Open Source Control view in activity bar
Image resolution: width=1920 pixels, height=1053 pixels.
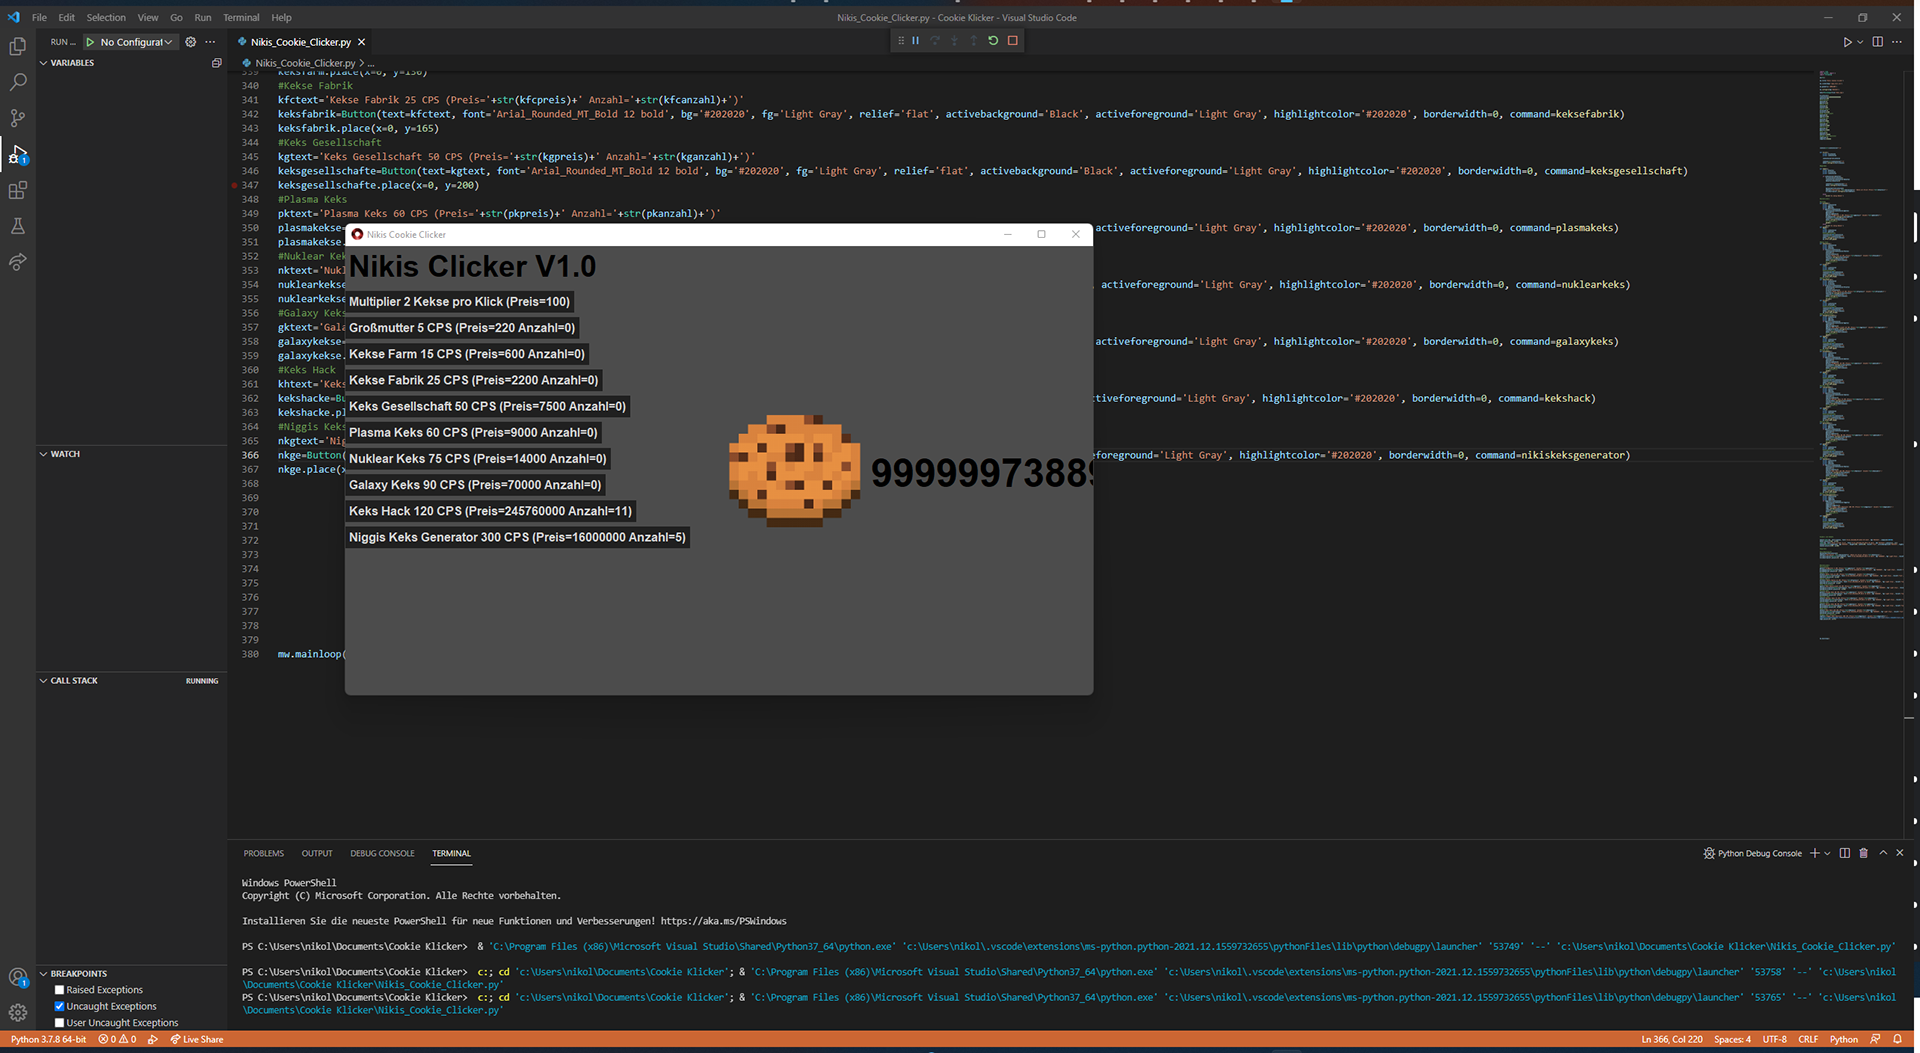(18, 118)
